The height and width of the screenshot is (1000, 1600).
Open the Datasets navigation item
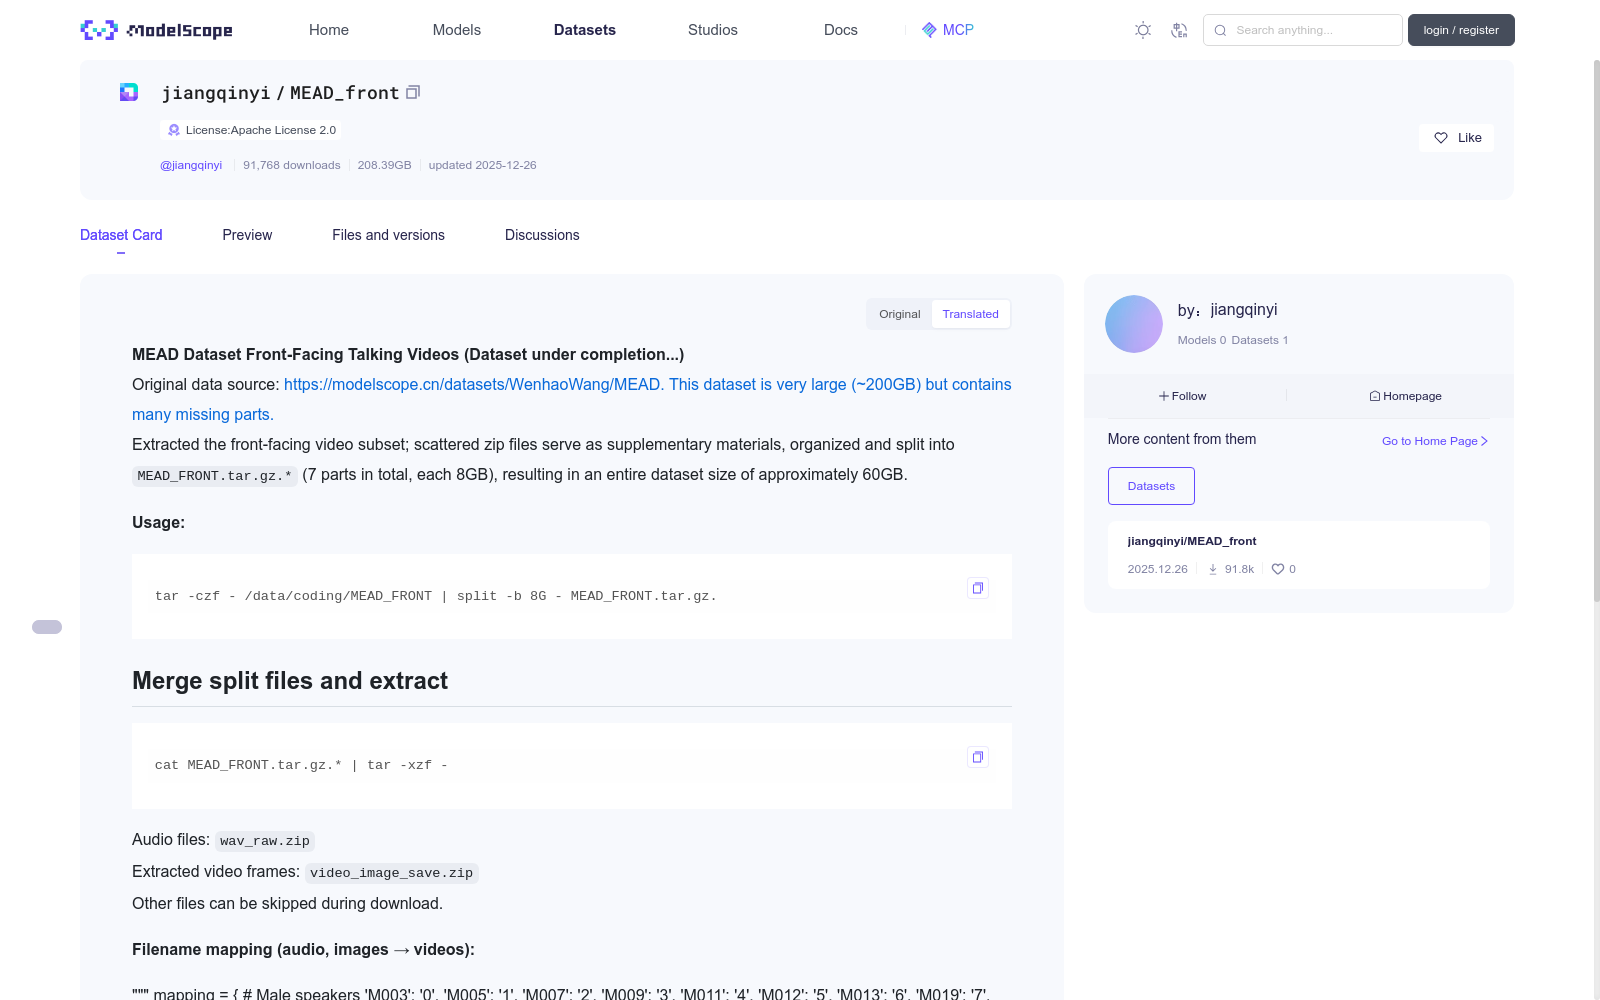(x=585, y=30)
